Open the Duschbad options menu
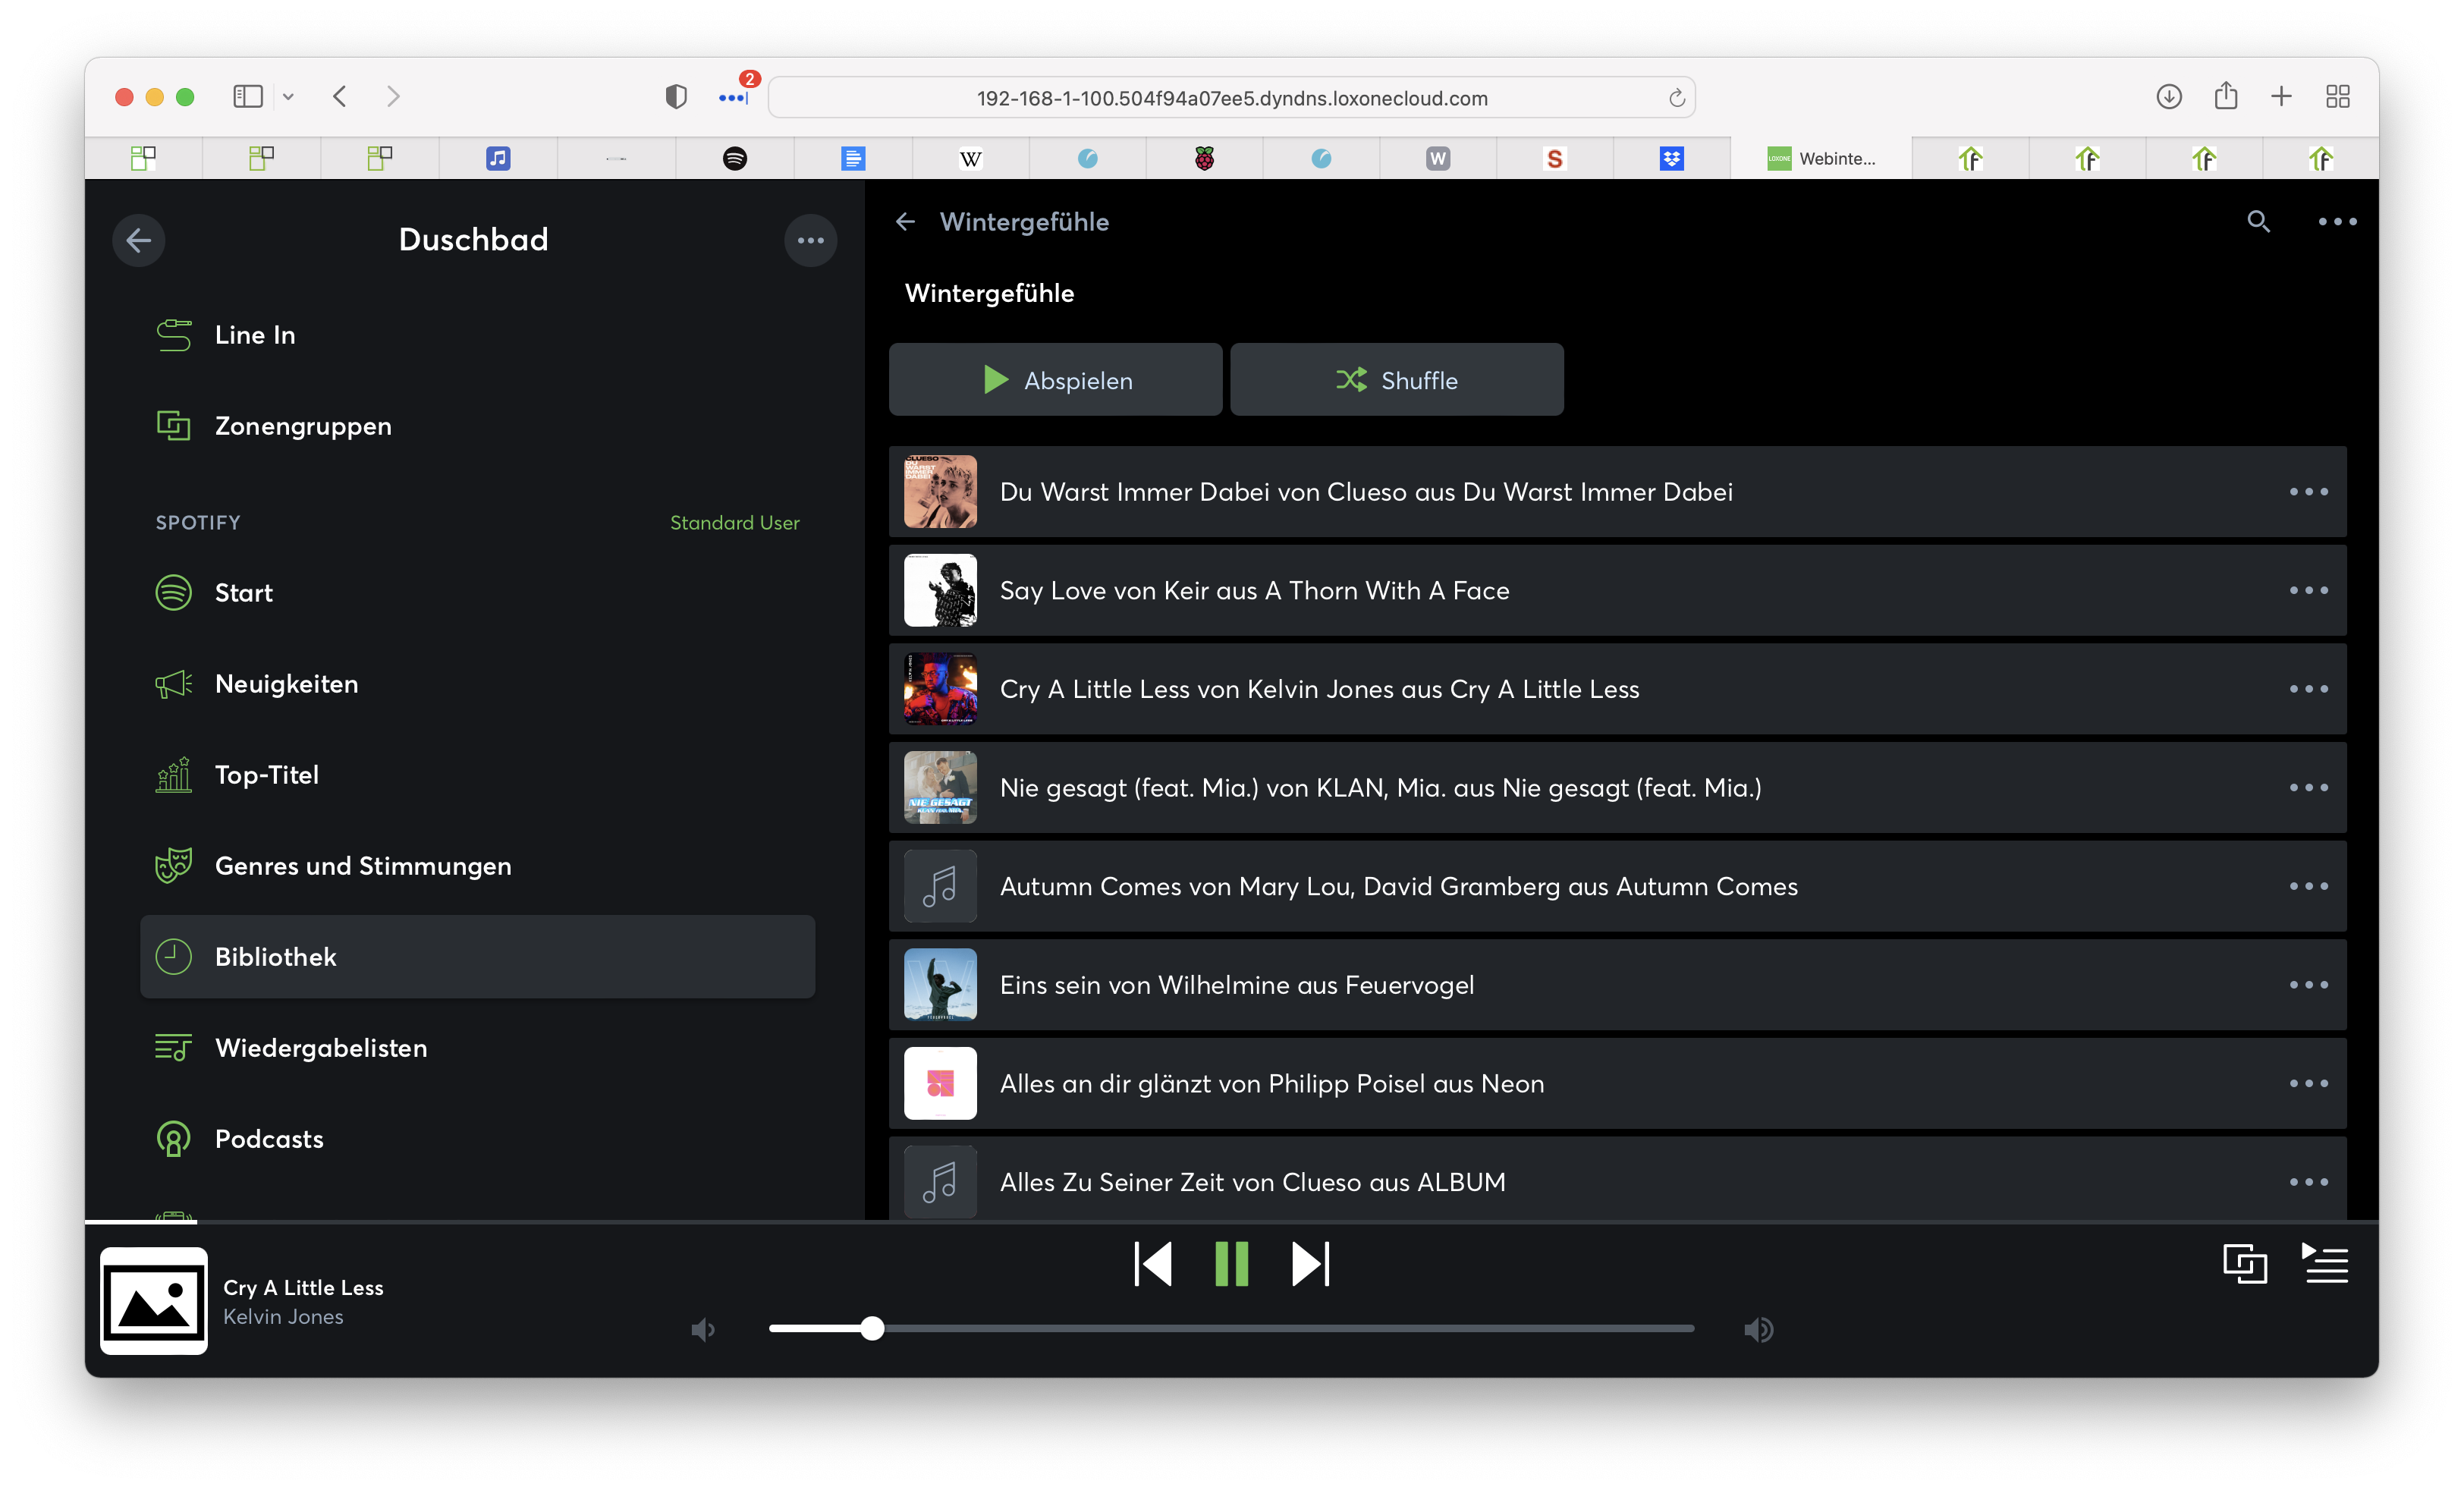The image size is (2464, 1490). [810, 240]
